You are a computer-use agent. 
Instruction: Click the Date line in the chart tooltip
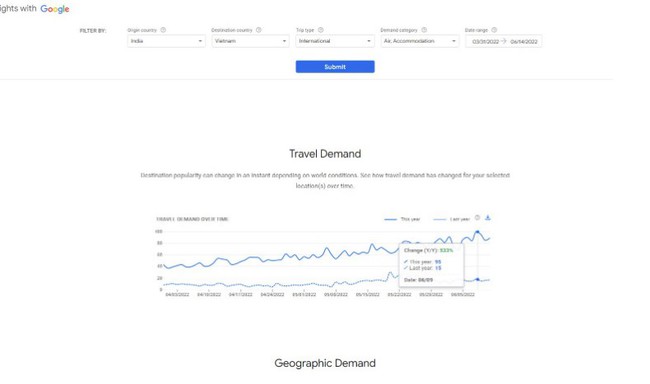point(418,280)
